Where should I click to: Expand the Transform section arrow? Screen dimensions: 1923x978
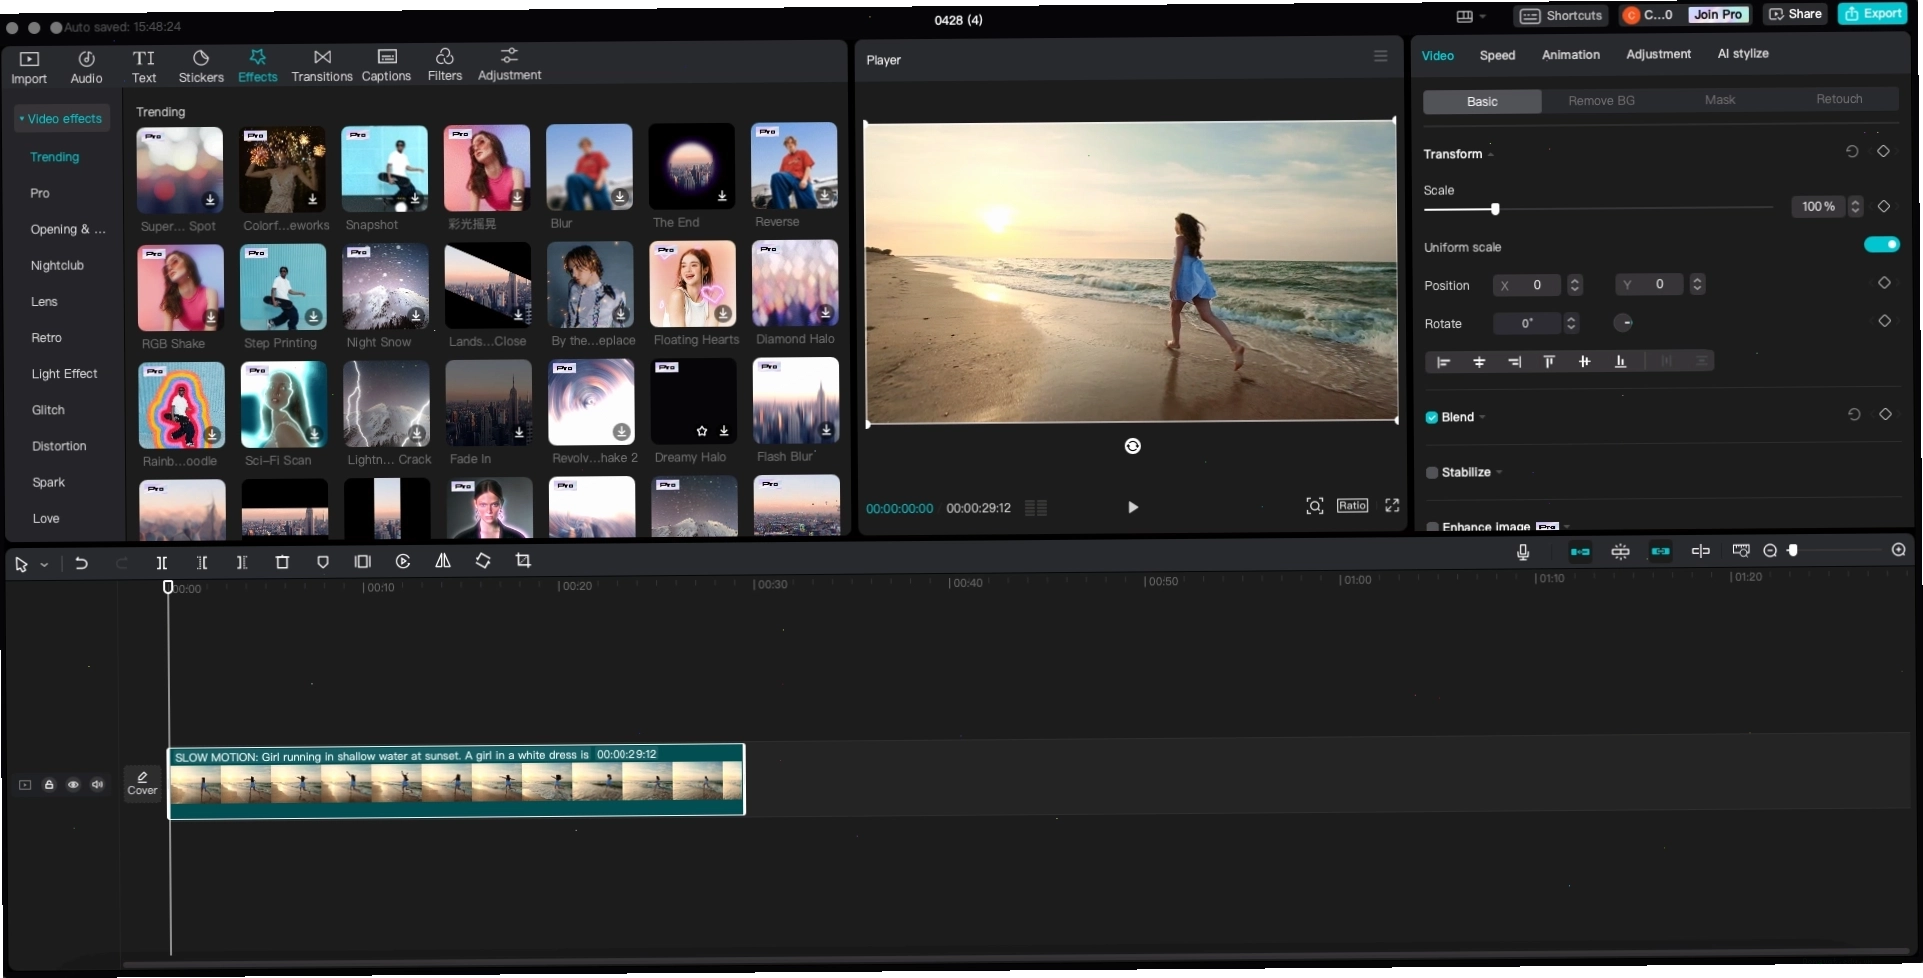click(x=1491, y=154)
